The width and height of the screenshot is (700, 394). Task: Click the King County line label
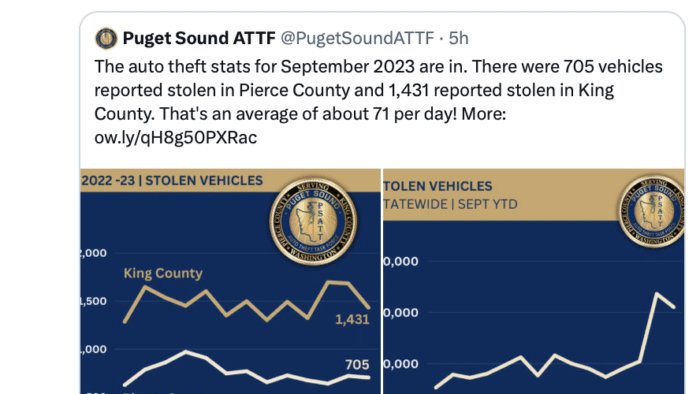[x=163, y=273]
